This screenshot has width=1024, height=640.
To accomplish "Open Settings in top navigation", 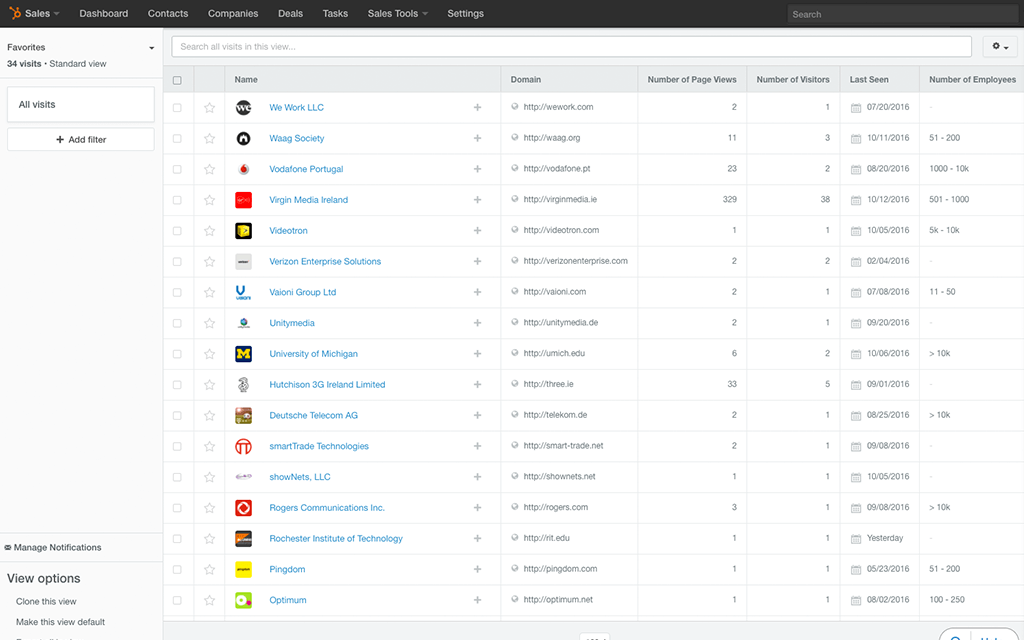I will pos(466,13).
